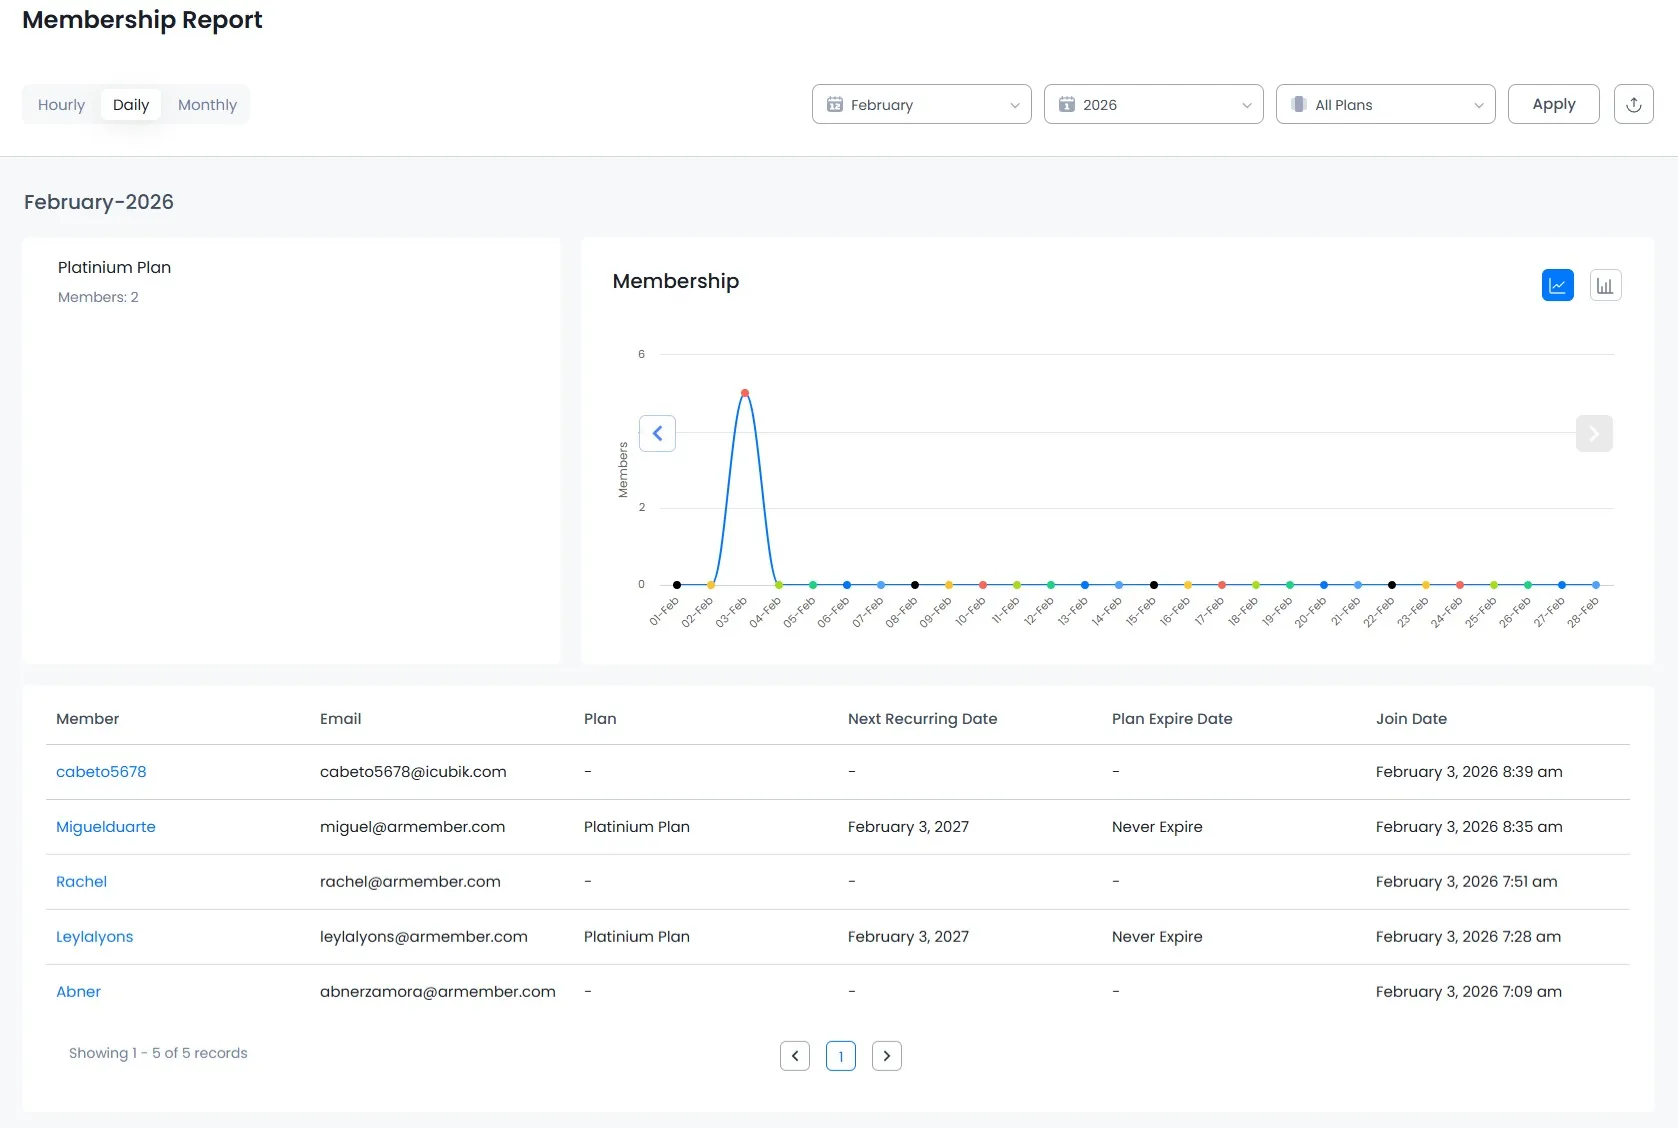Switch to Hourly report view
1678x1128 pixels.
click(x=61, y=105)
